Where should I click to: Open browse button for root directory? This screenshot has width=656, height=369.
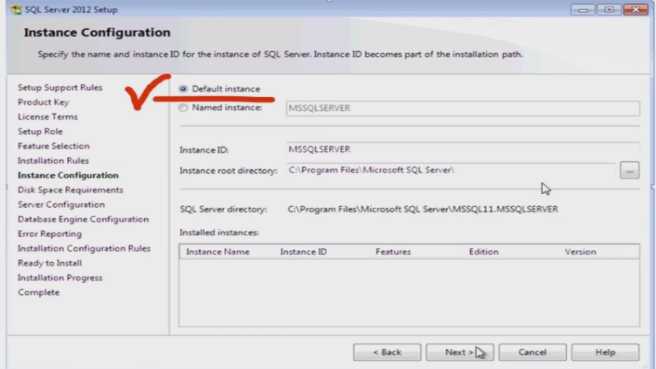(x=630, y=170)
